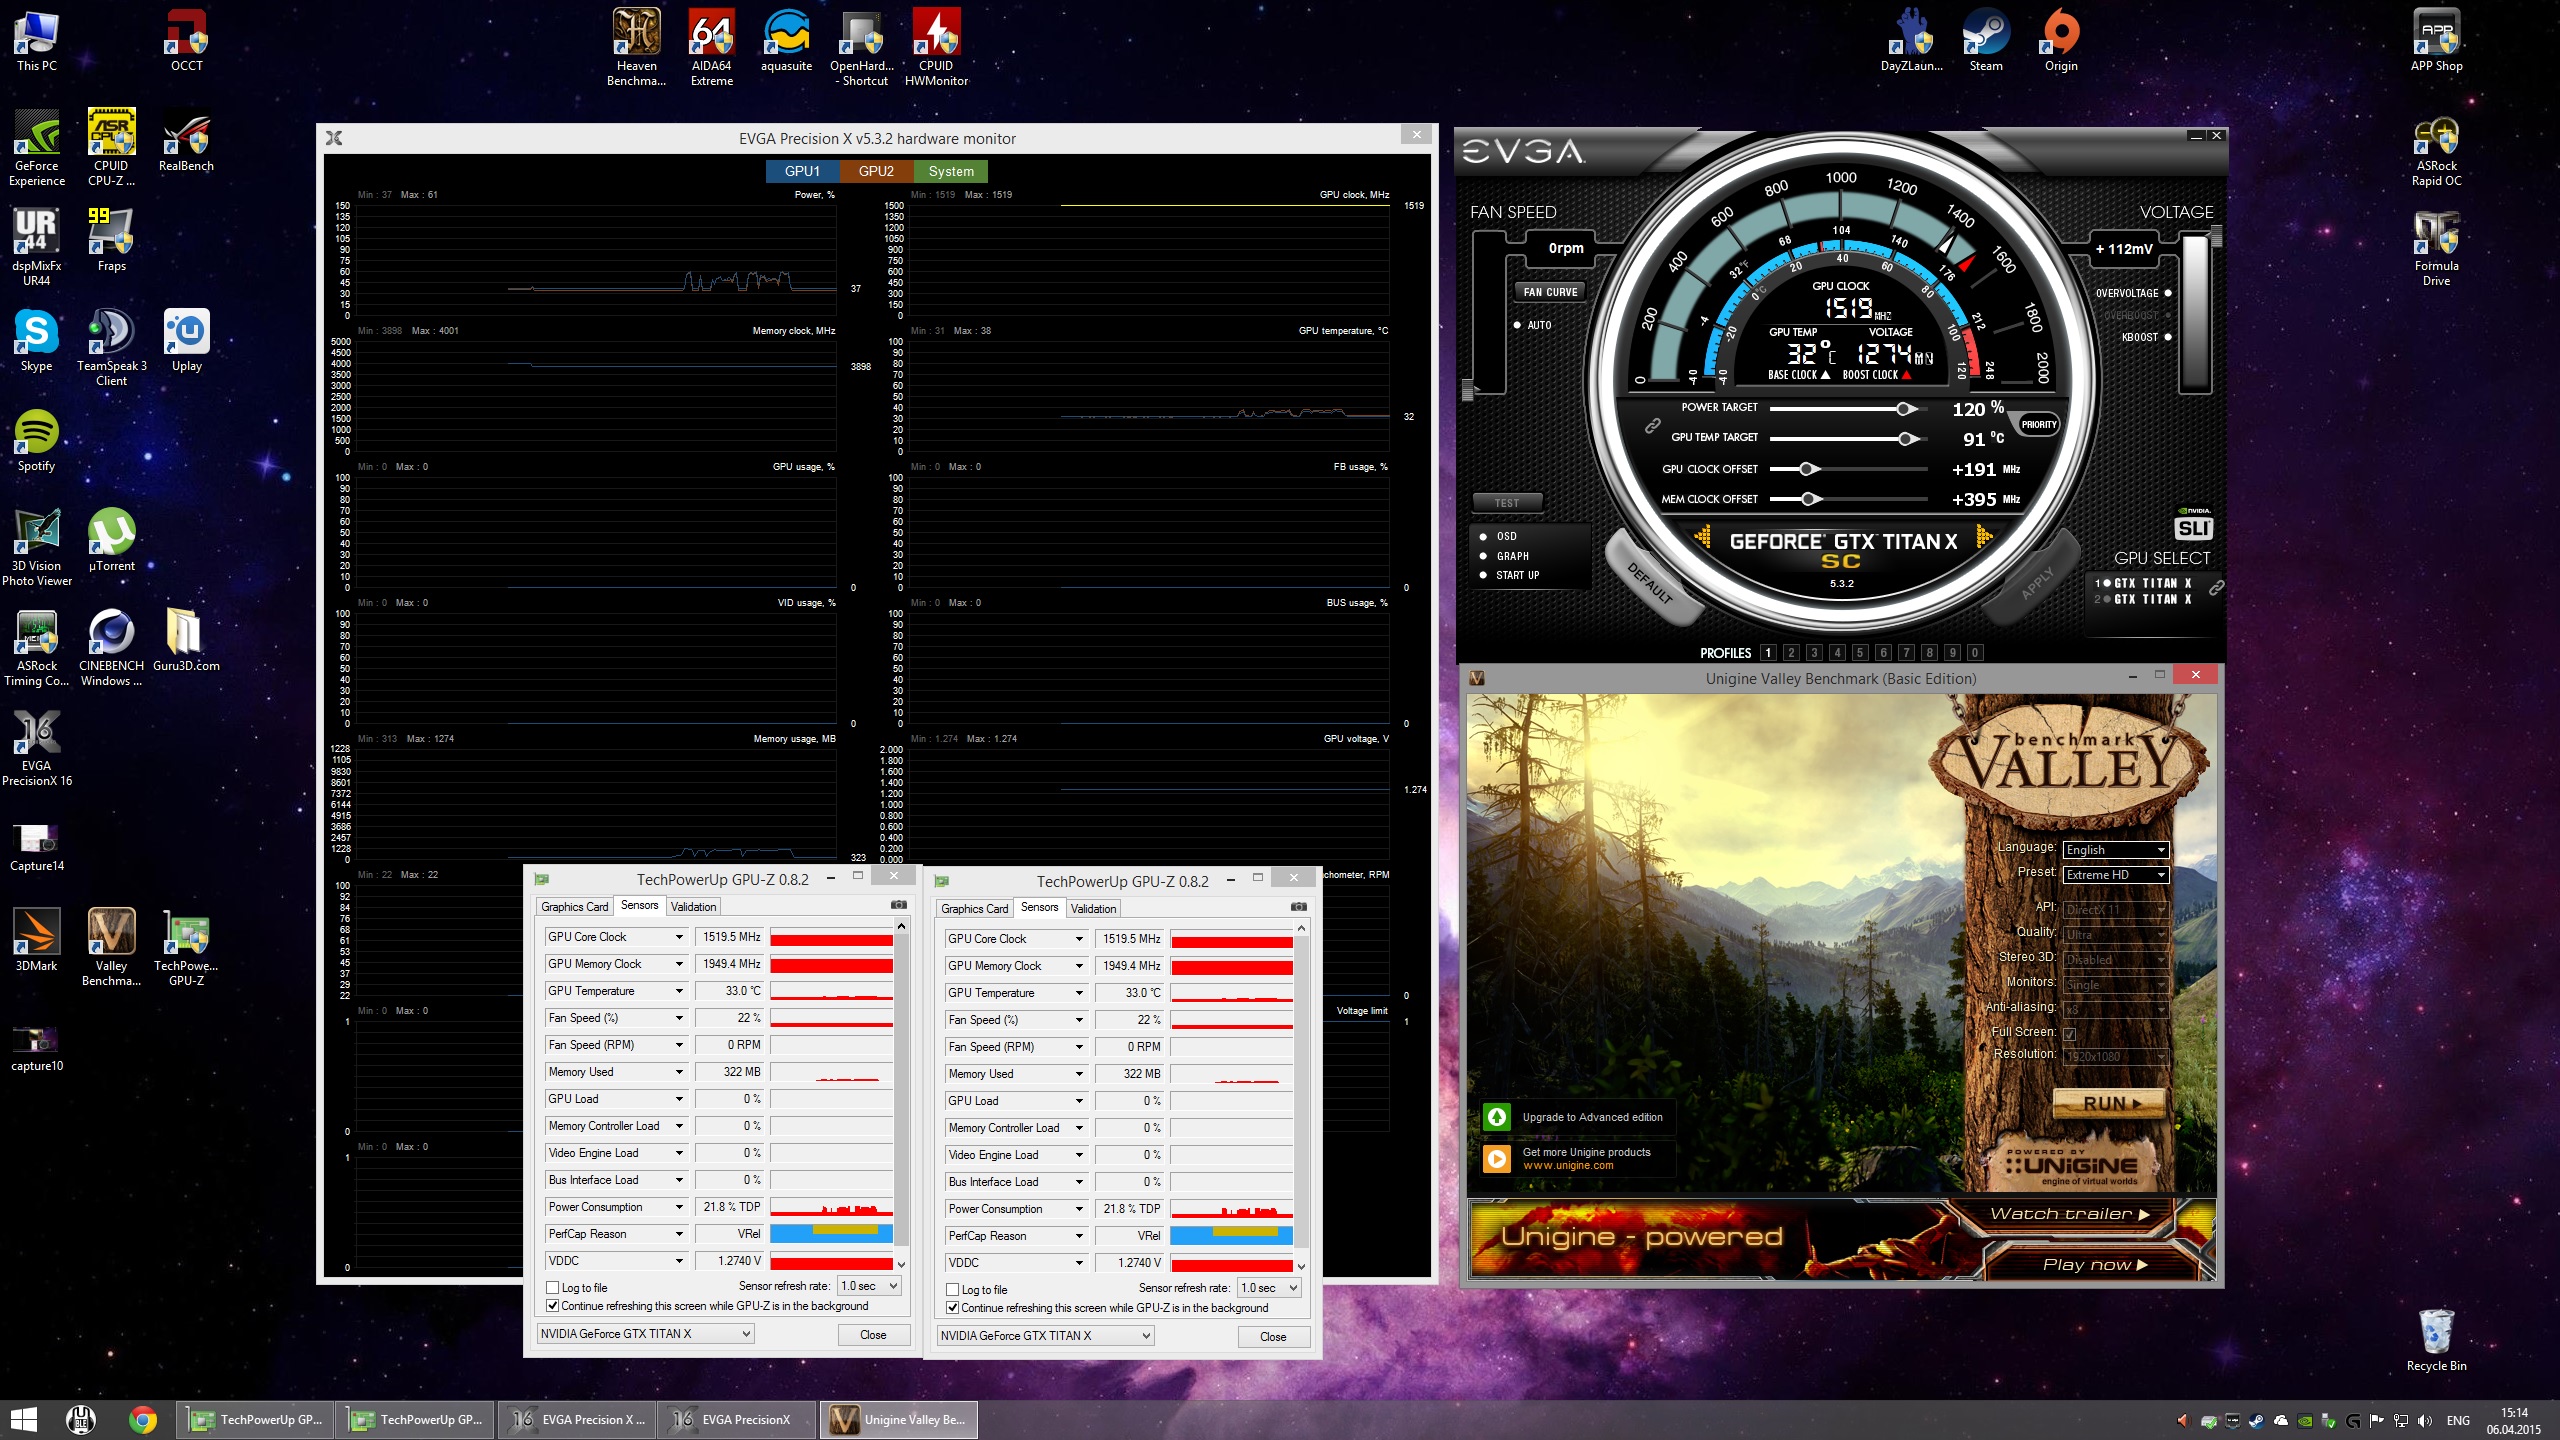Toggle Log to file in the left GPU-Z window

[553, 1288]
